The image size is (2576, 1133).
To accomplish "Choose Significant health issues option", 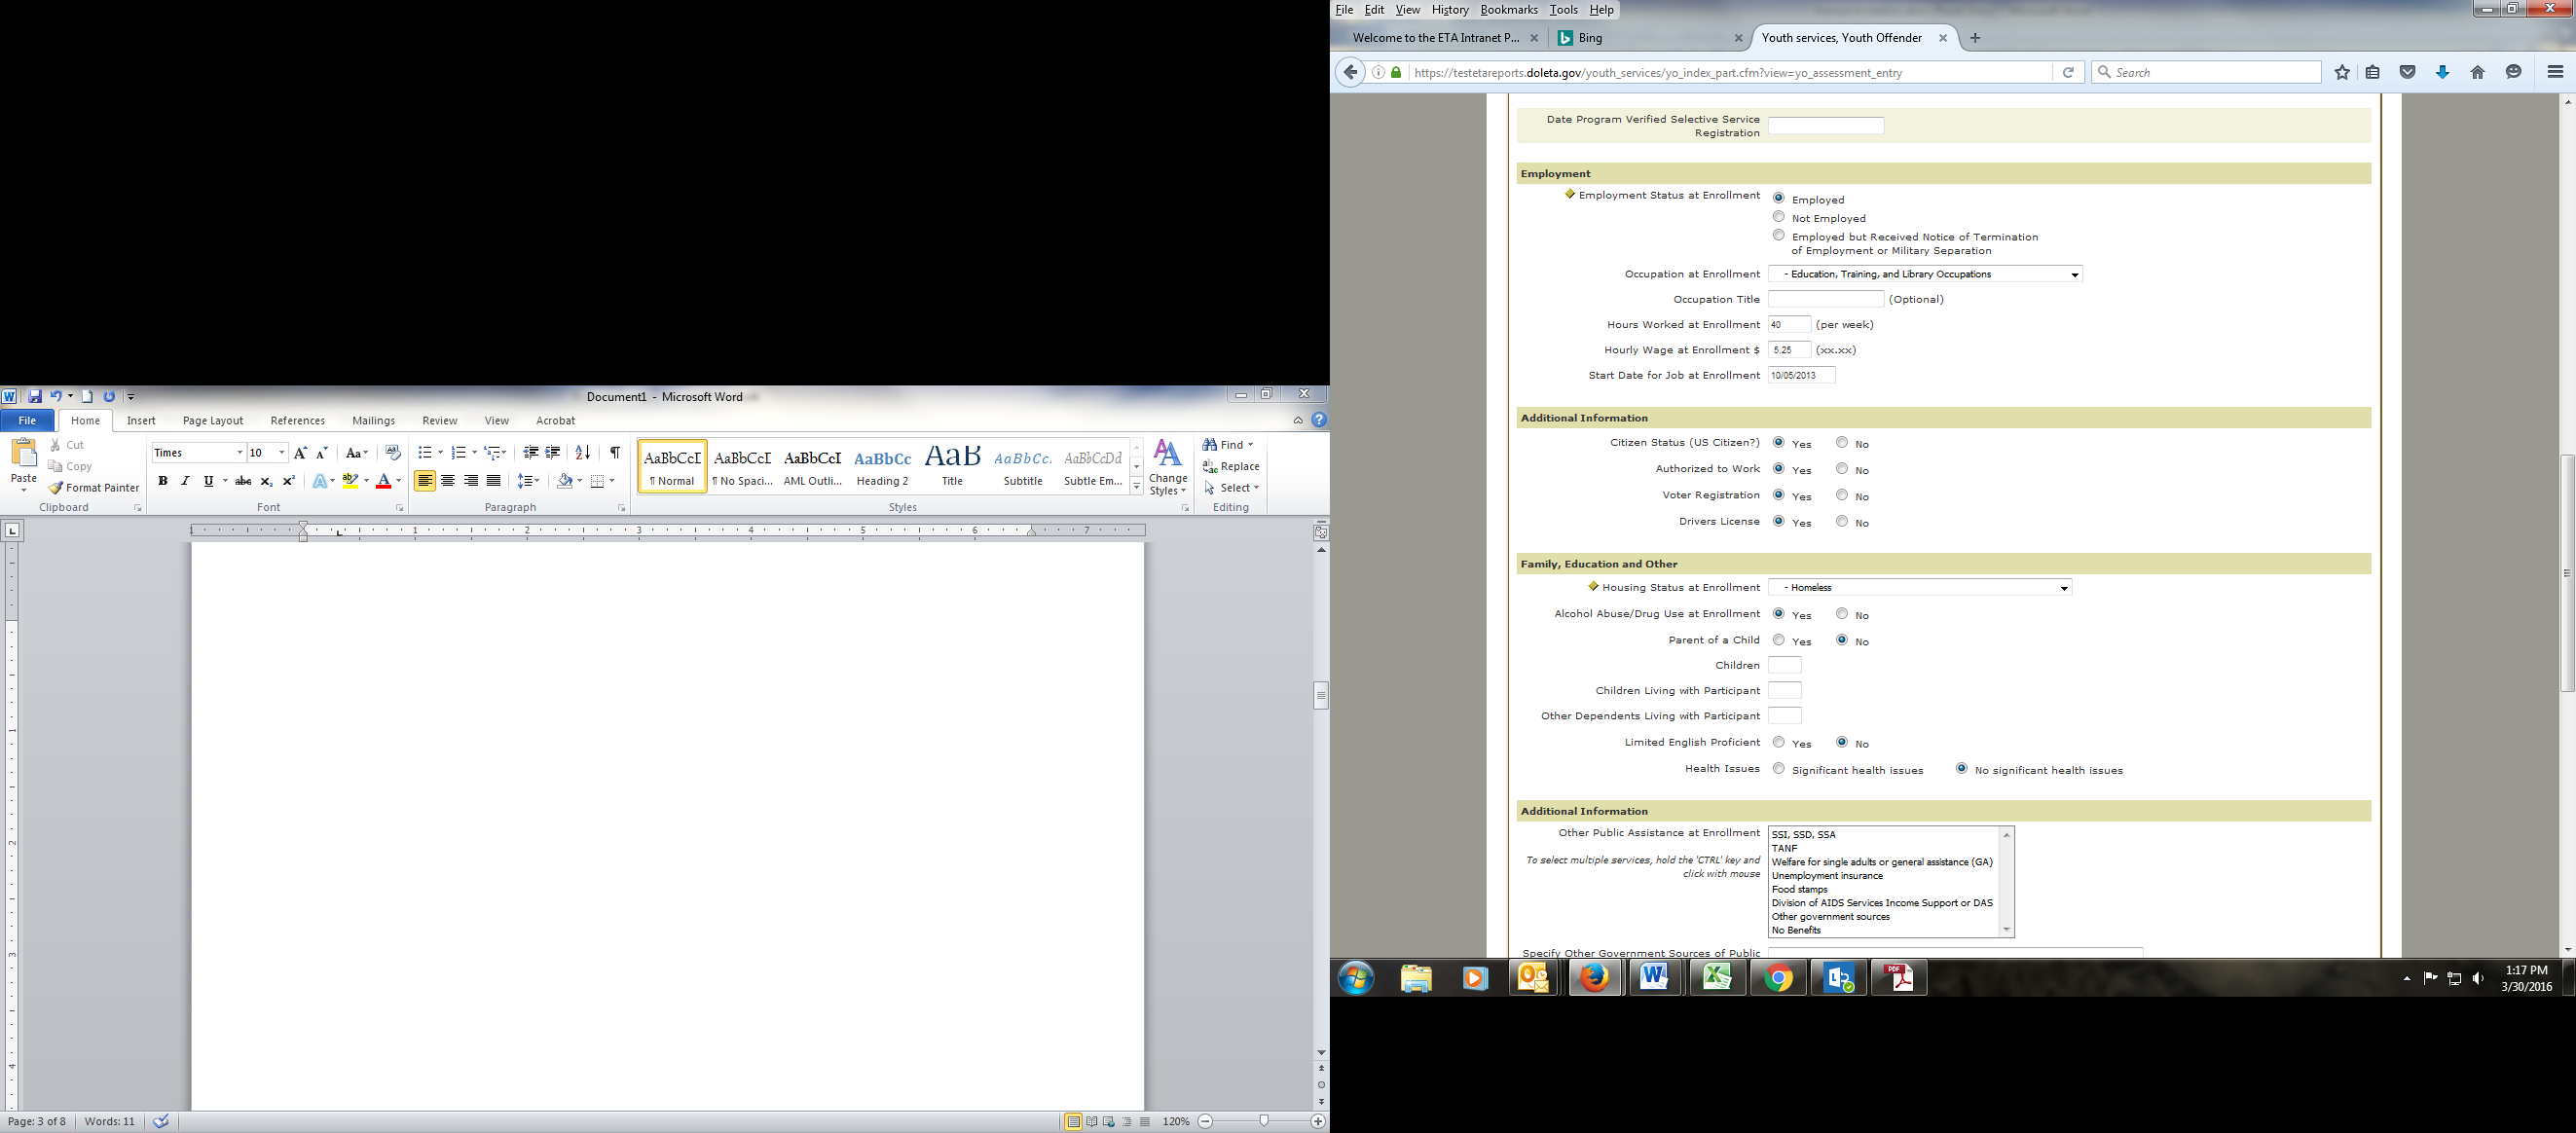I will [x=1778, y=769].
